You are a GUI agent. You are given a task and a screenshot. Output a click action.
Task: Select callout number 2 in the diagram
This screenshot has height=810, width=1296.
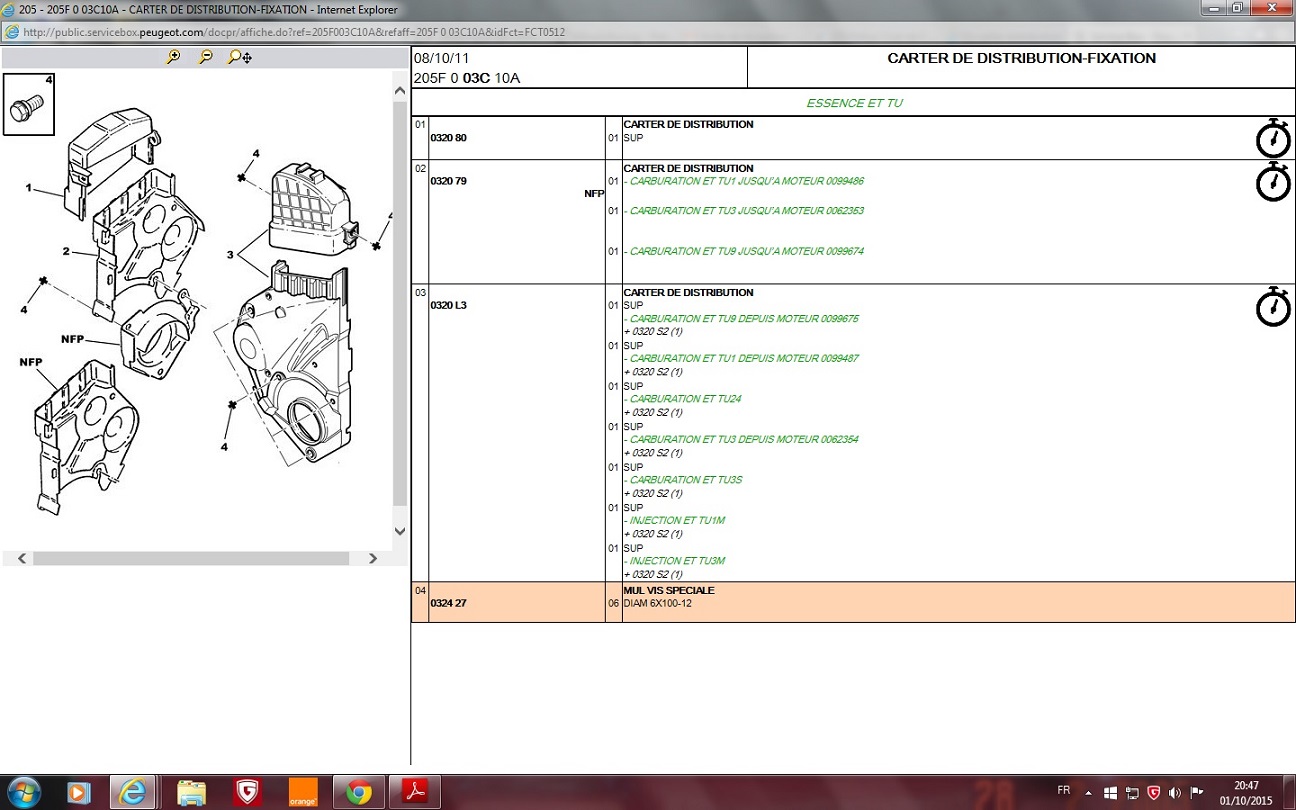(x=66, y=251)
